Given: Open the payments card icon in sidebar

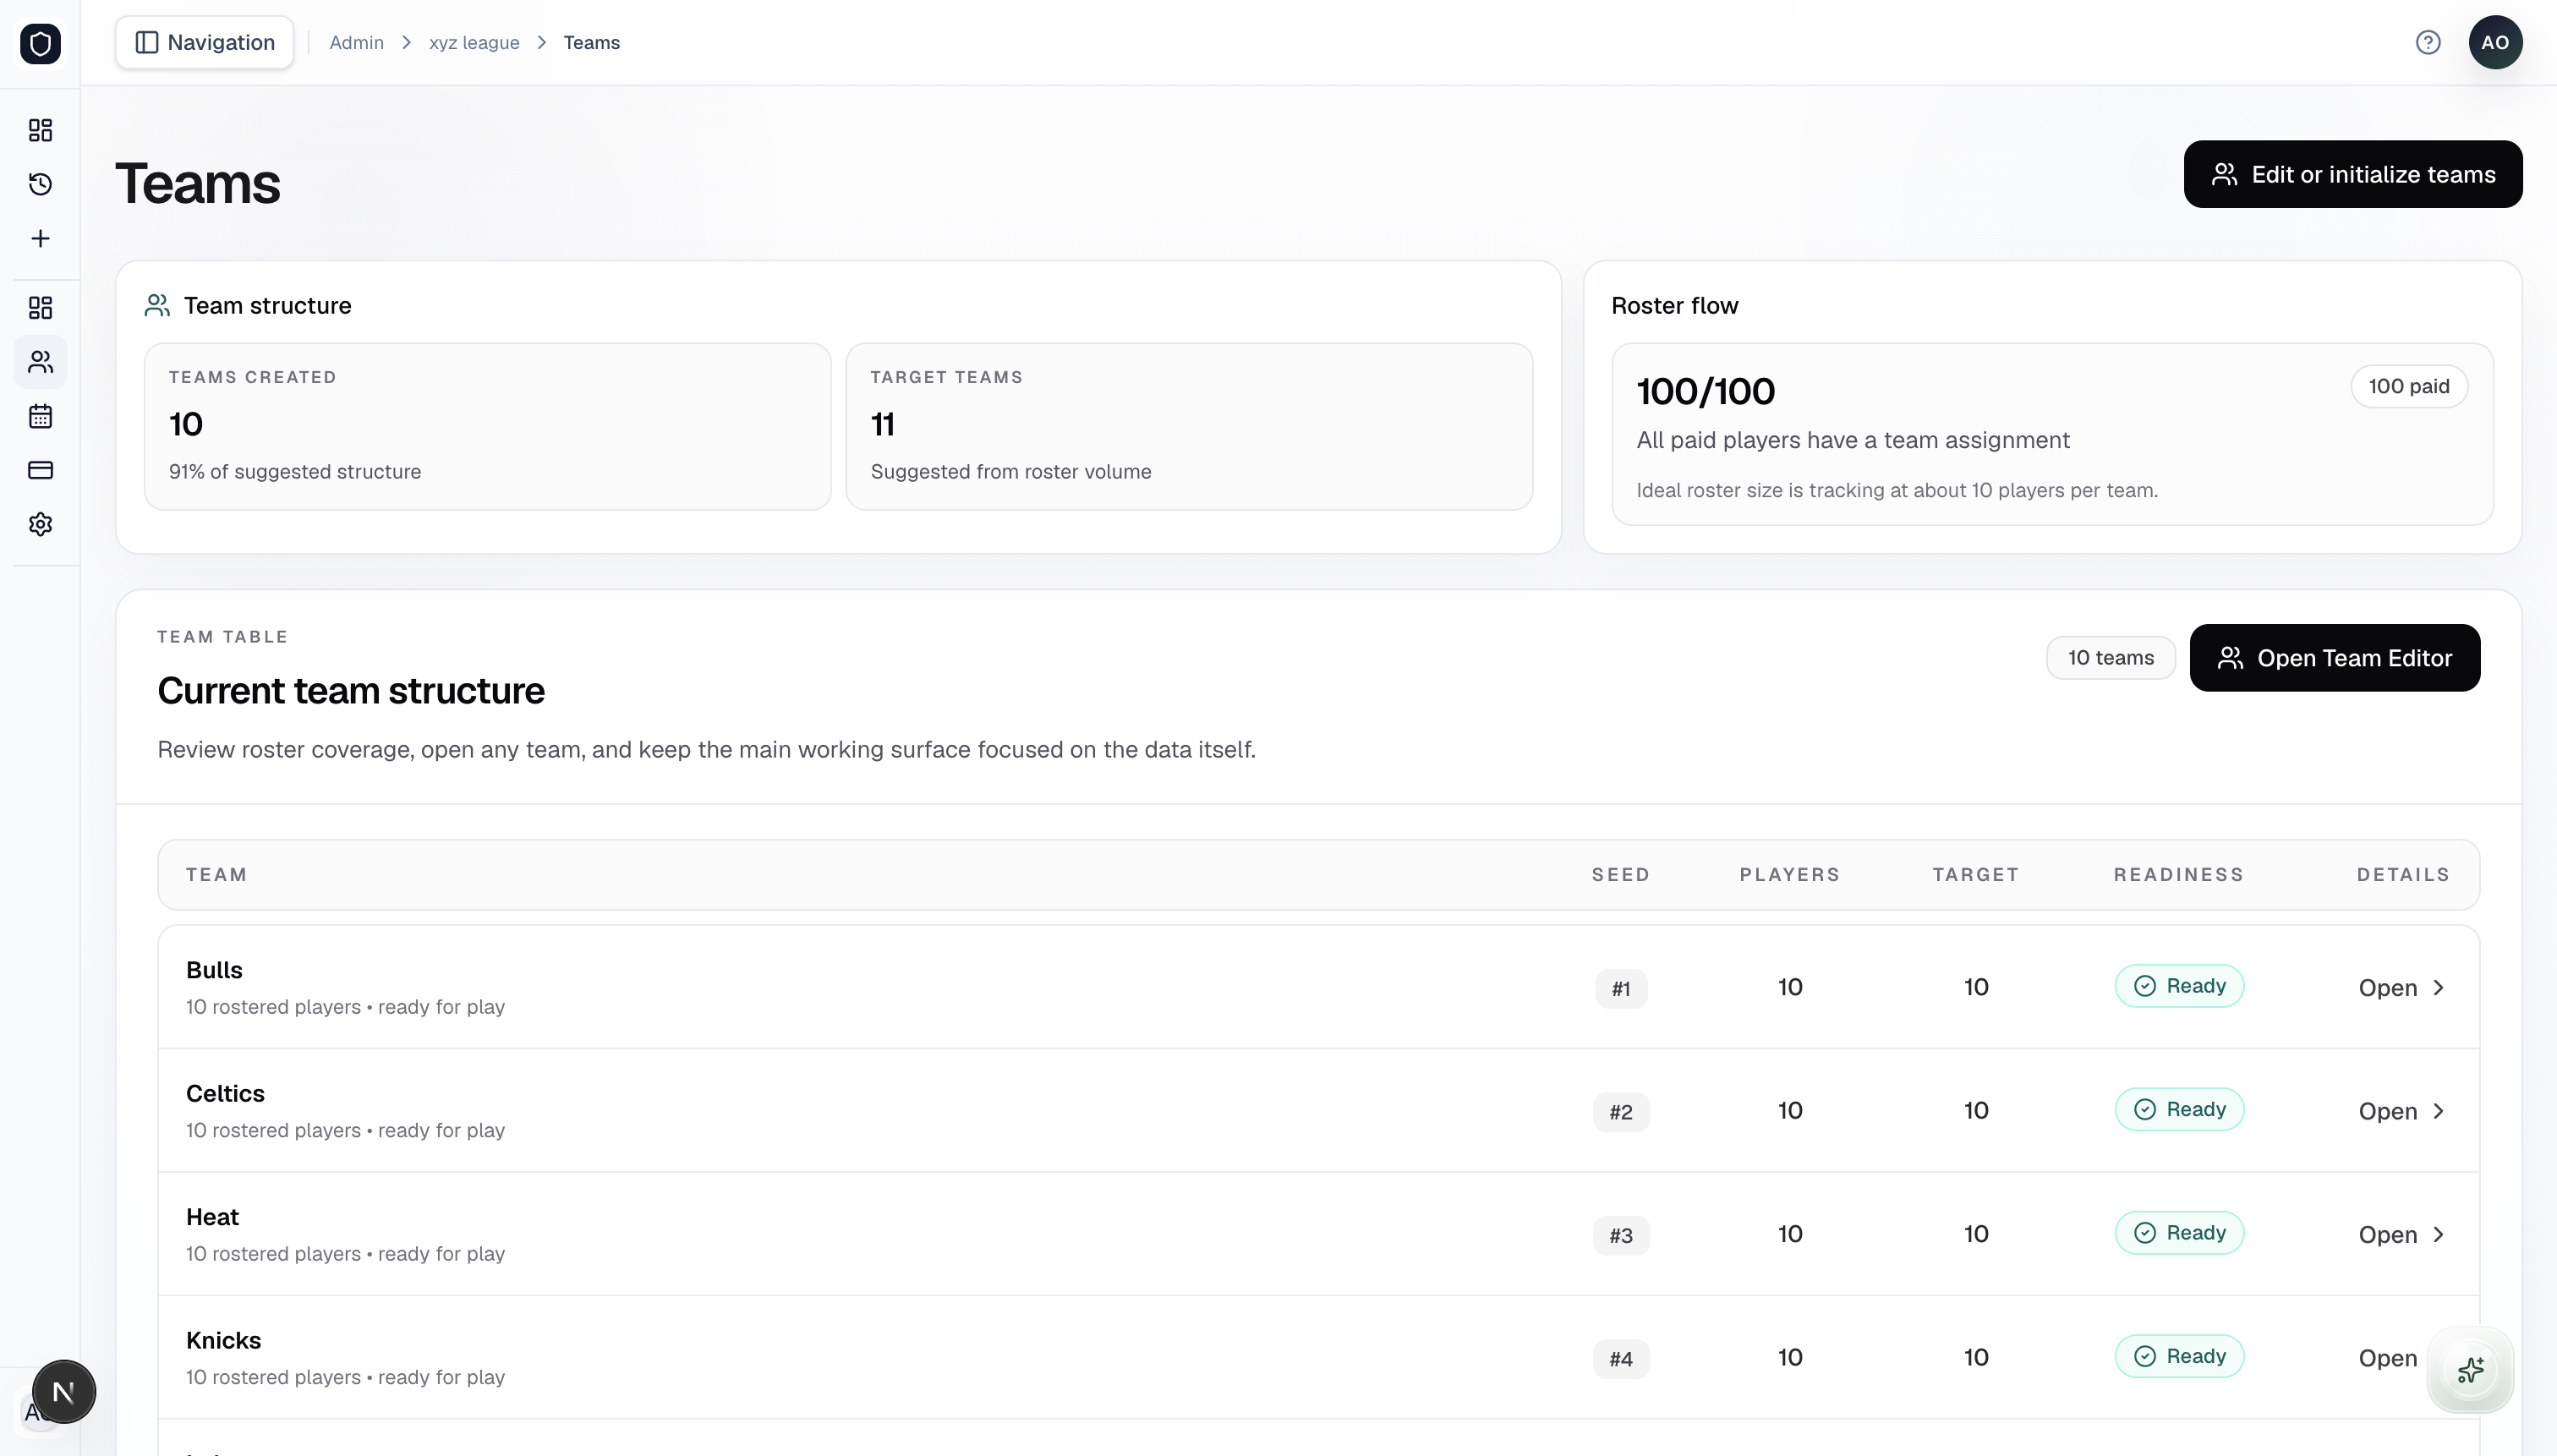Looking at the screenshot, I should (x=40, y=470).
